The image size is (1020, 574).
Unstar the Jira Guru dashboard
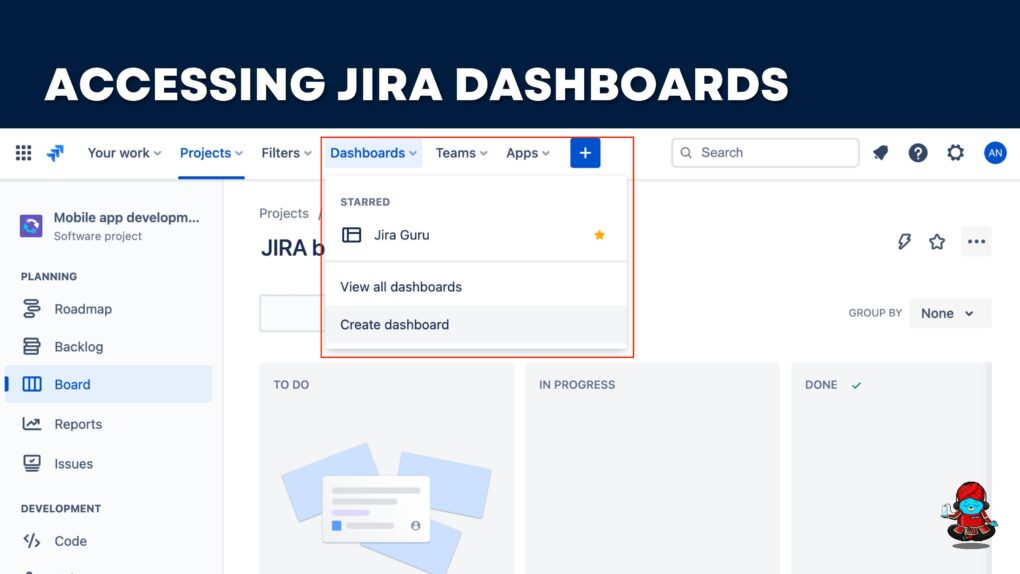click(x=599, y=235)
